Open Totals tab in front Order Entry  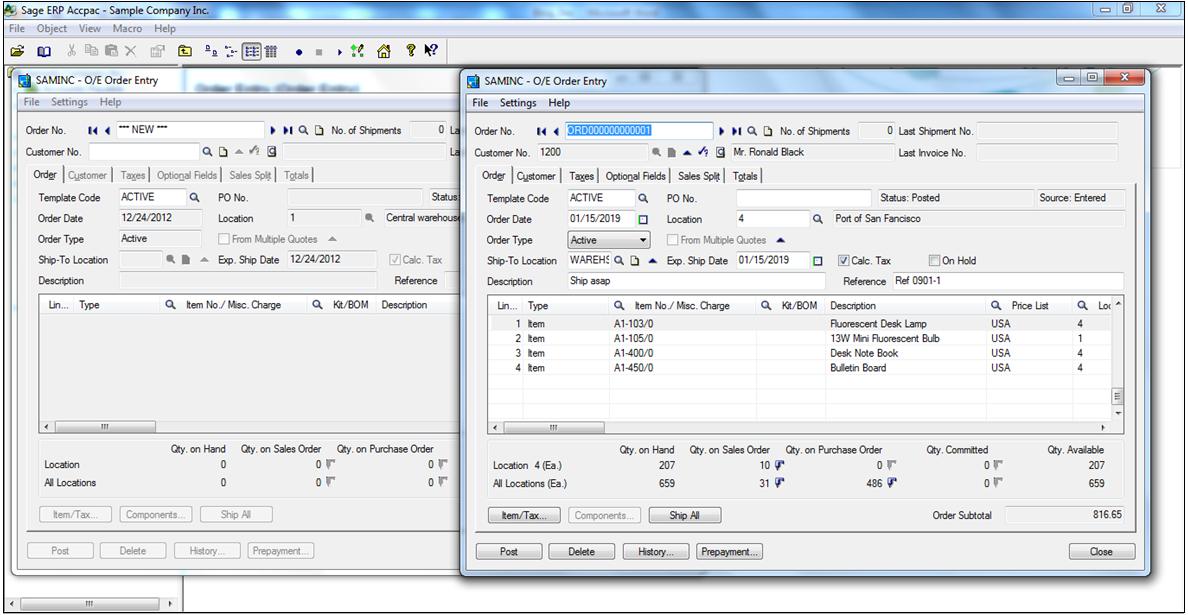coord(745,176)
